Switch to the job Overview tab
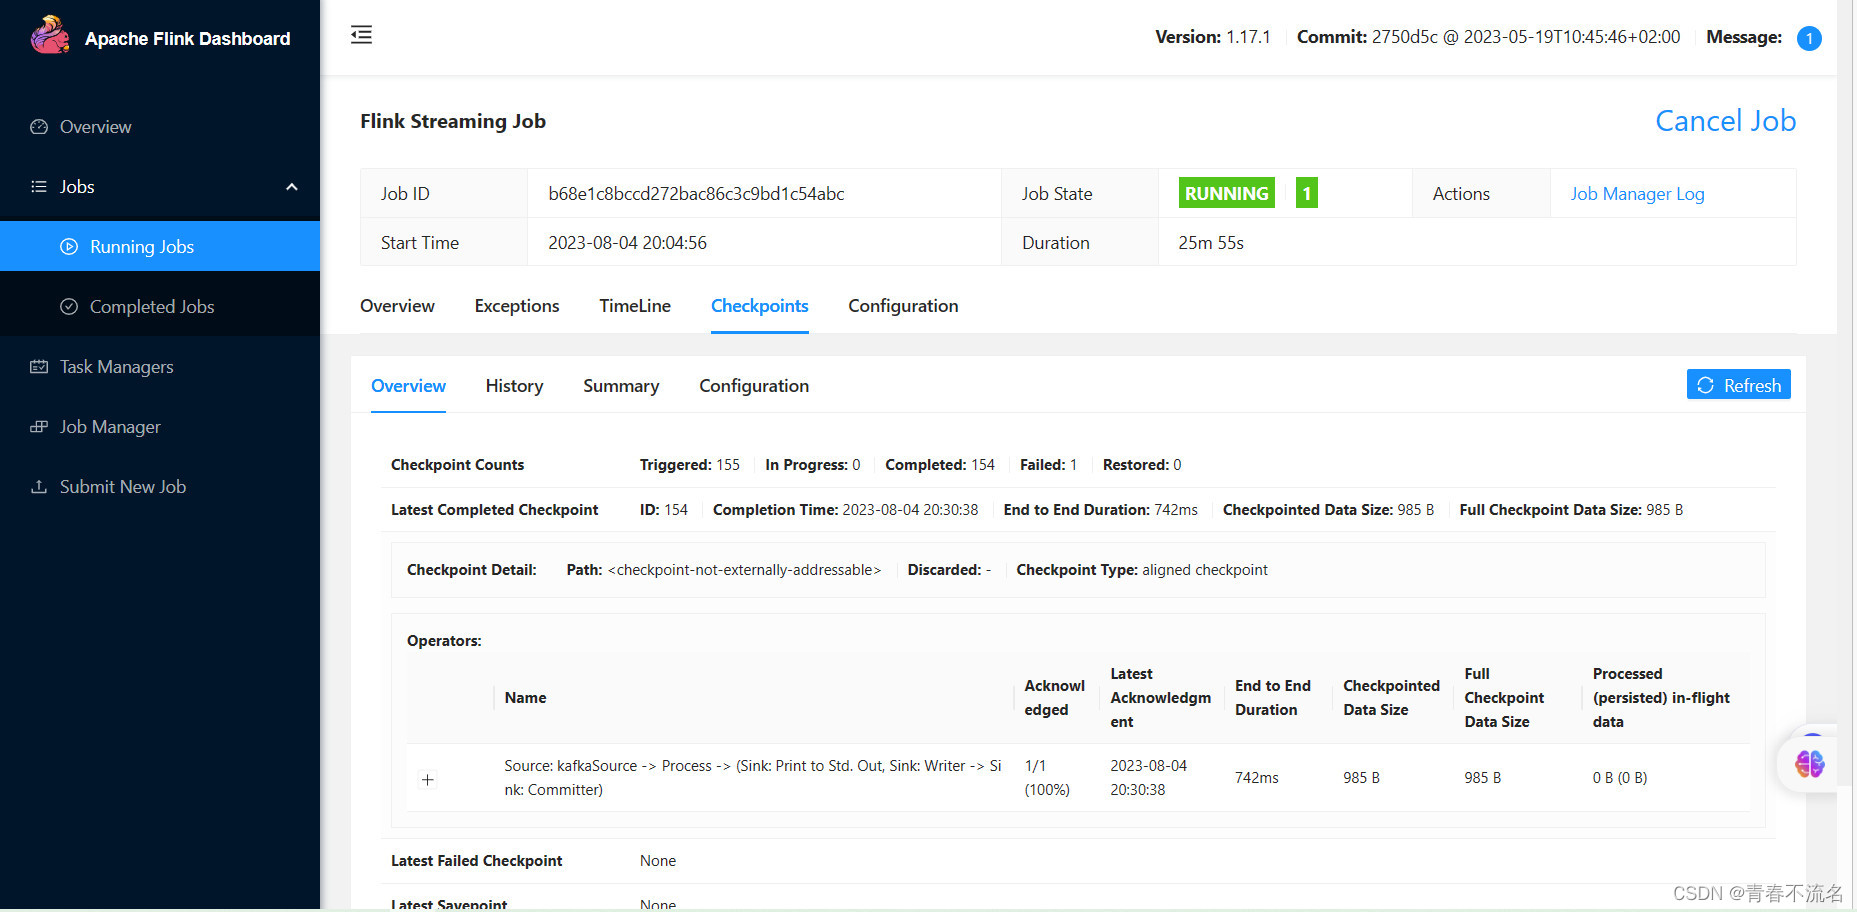 (397, 306)
